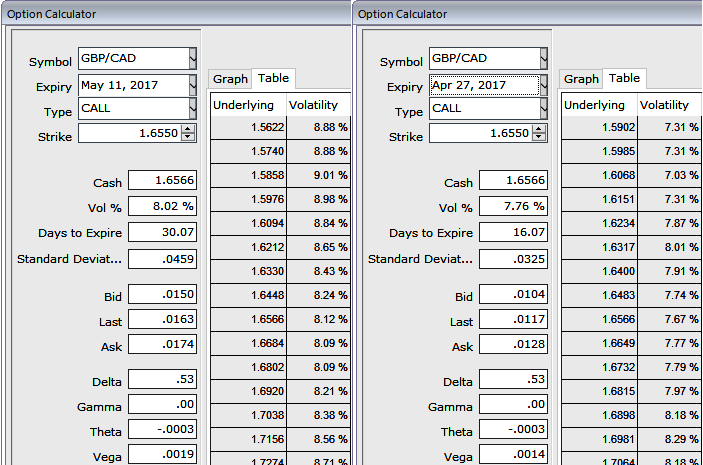The height and width of the screenshot is (465, 703).
Task: Click Delta field in left calculator
Action: pos(162,379)
